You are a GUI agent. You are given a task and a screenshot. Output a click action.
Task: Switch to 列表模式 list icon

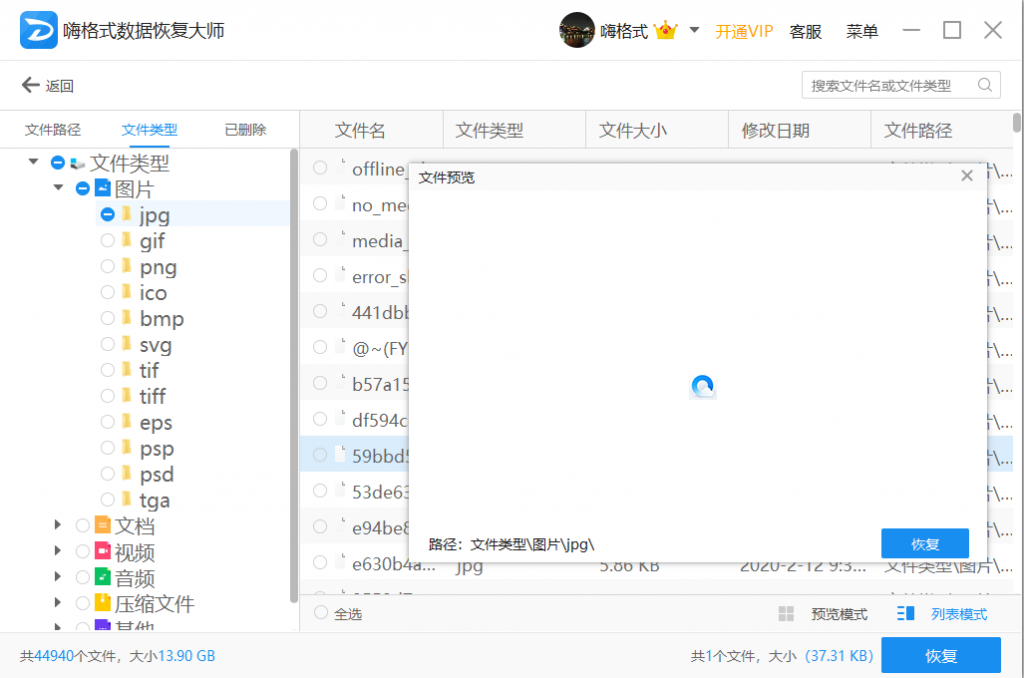[905, 613]
